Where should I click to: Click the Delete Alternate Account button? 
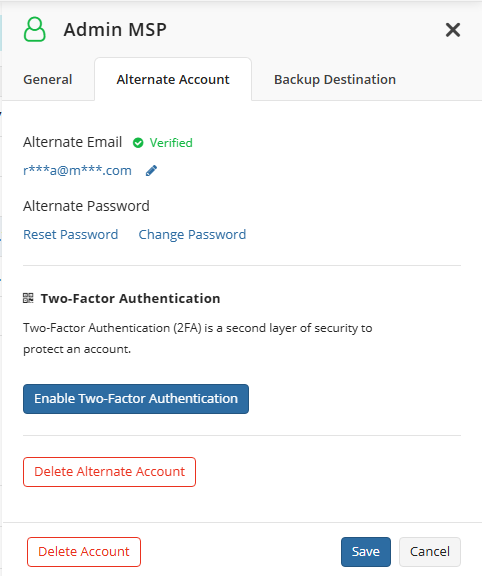click(109, 472)
